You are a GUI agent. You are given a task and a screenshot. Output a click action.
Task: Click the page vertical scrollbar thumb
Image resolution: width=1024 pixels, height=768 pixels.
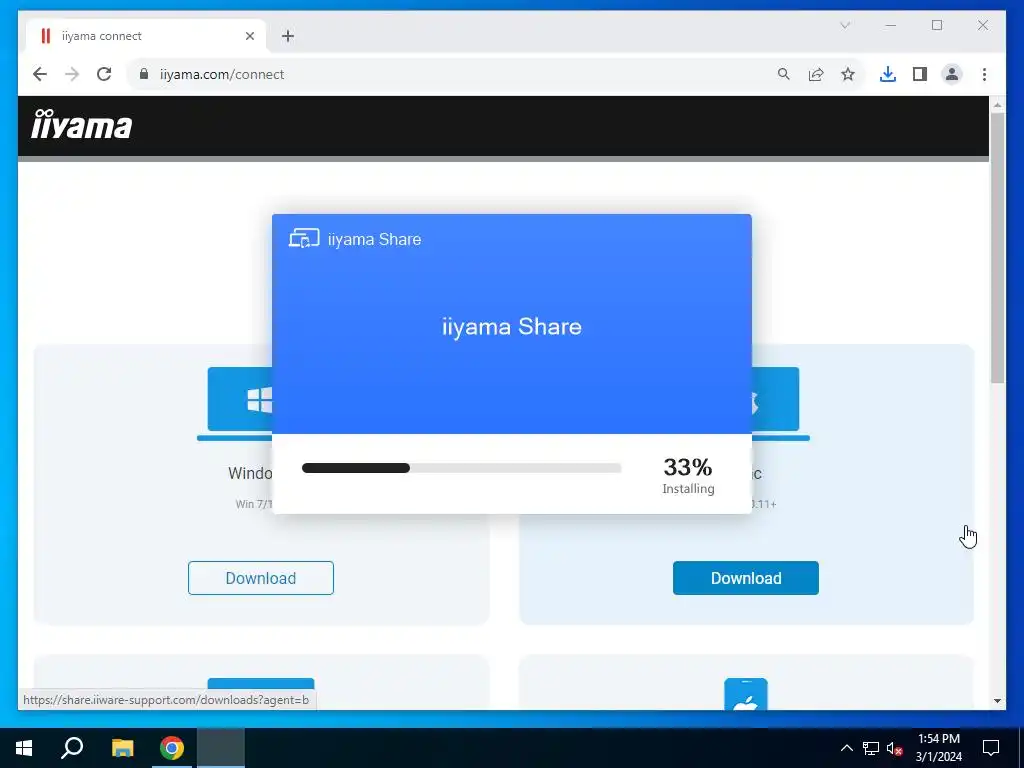tap(997, 248)
